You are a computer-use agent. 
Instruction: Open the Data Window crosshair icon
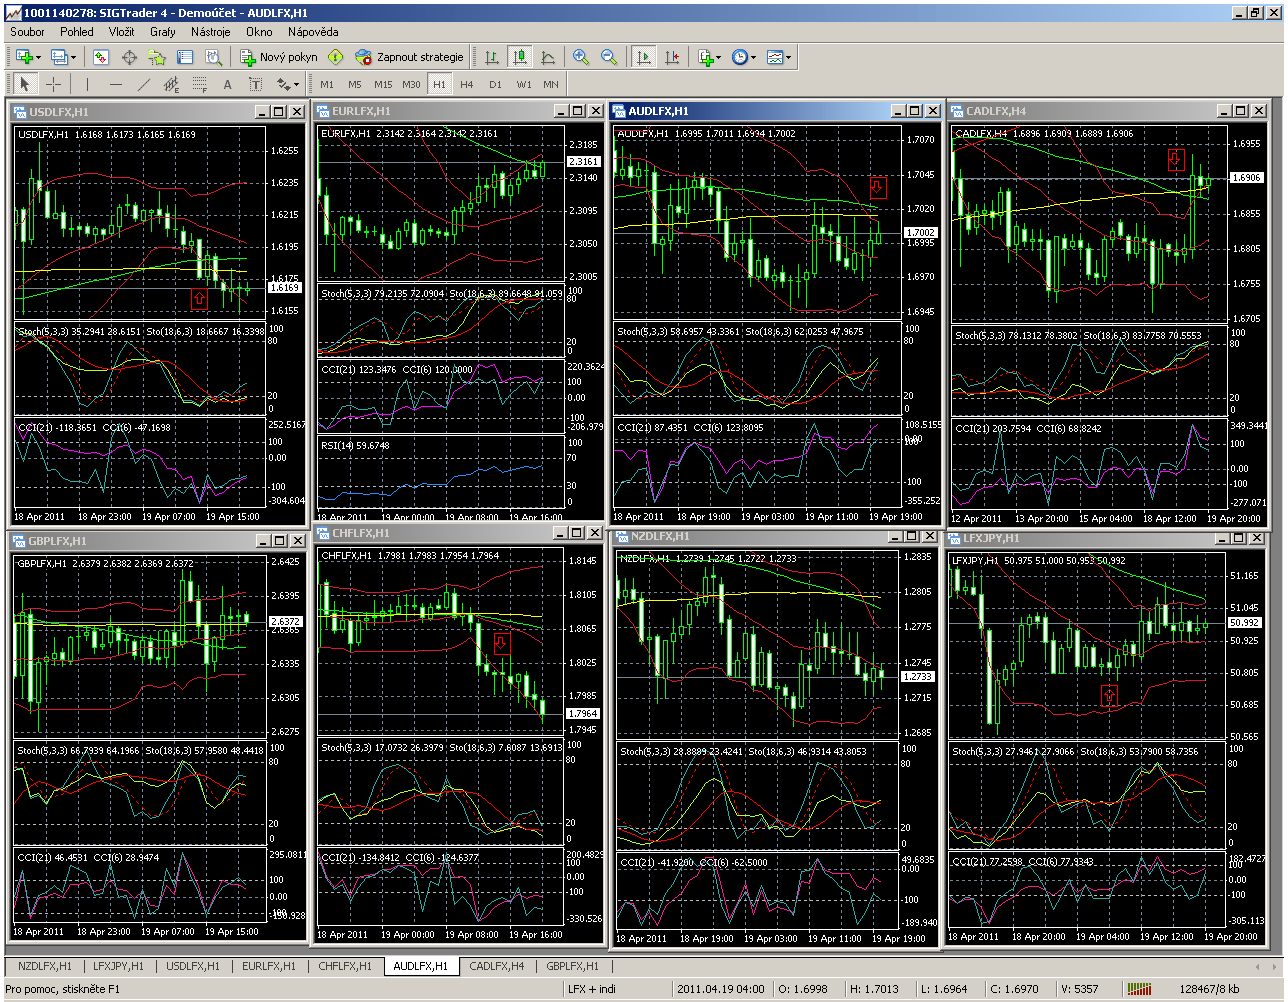point(129,57)
